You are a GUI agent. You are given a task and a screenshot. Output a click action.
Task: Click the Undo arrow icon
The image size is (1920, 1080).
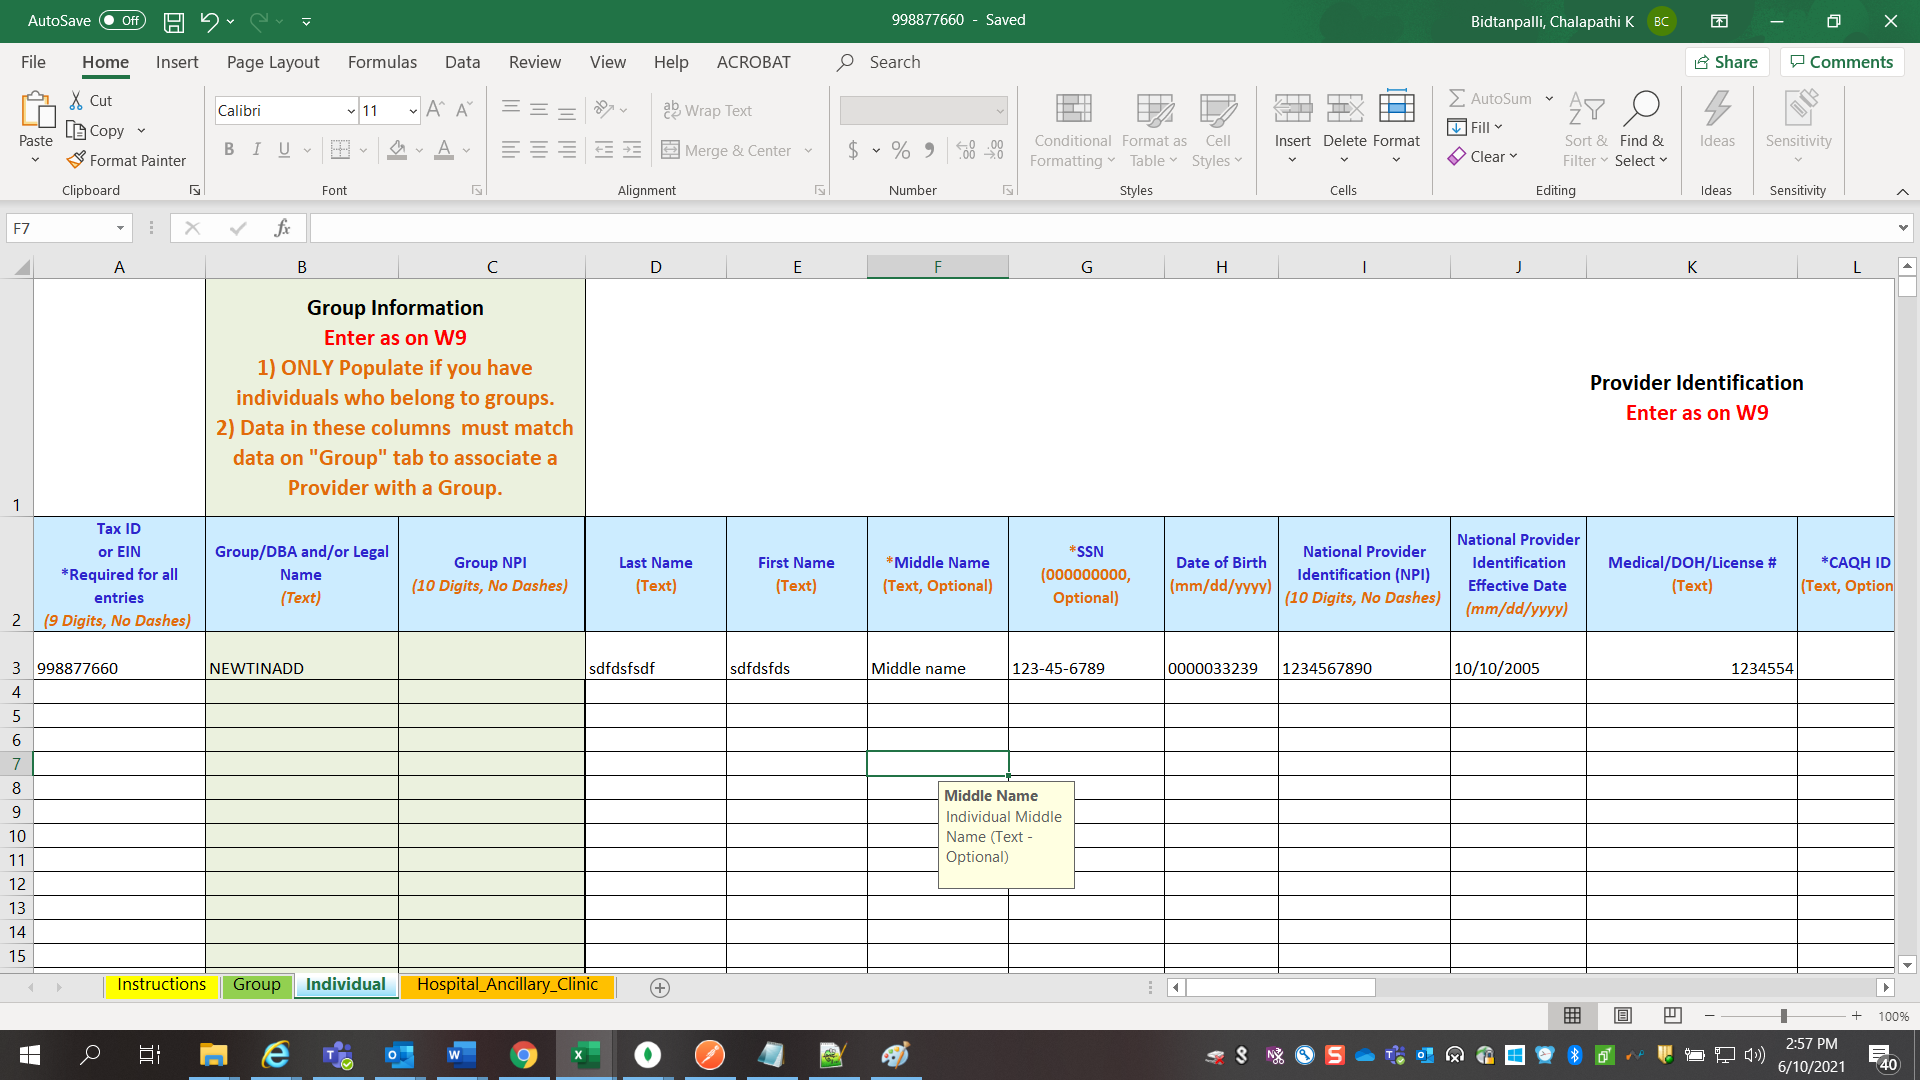tap(209, 21)
